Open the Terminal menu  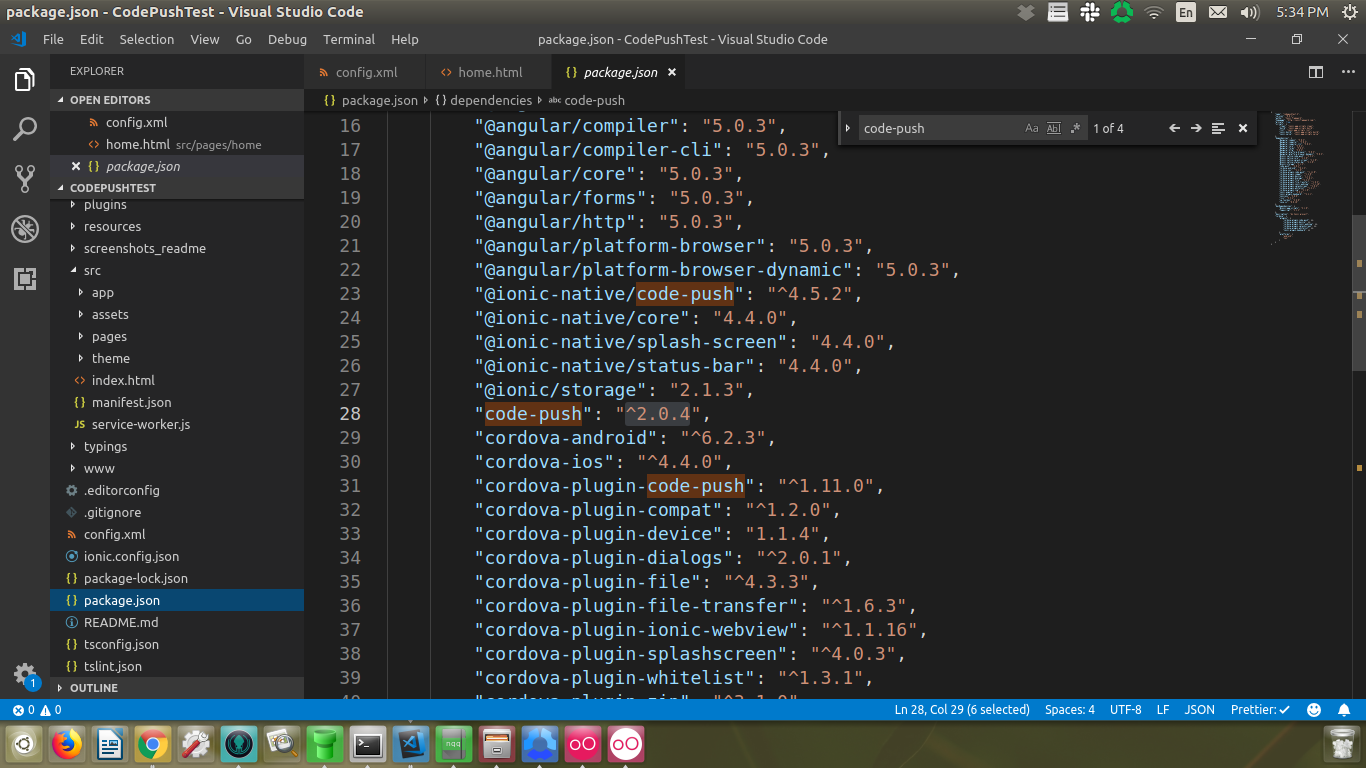(x=349, y=39)
